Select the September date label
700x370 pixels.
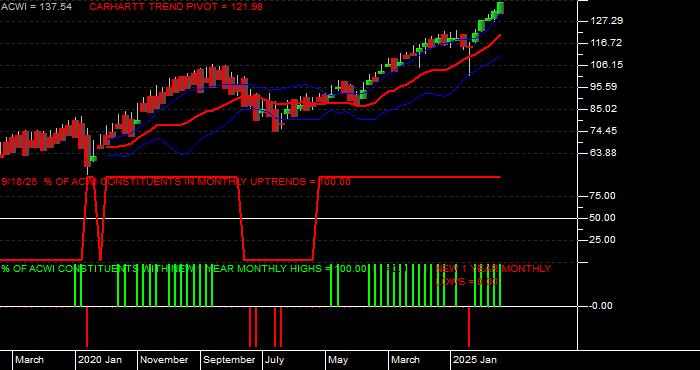click(x=229, y=360)
